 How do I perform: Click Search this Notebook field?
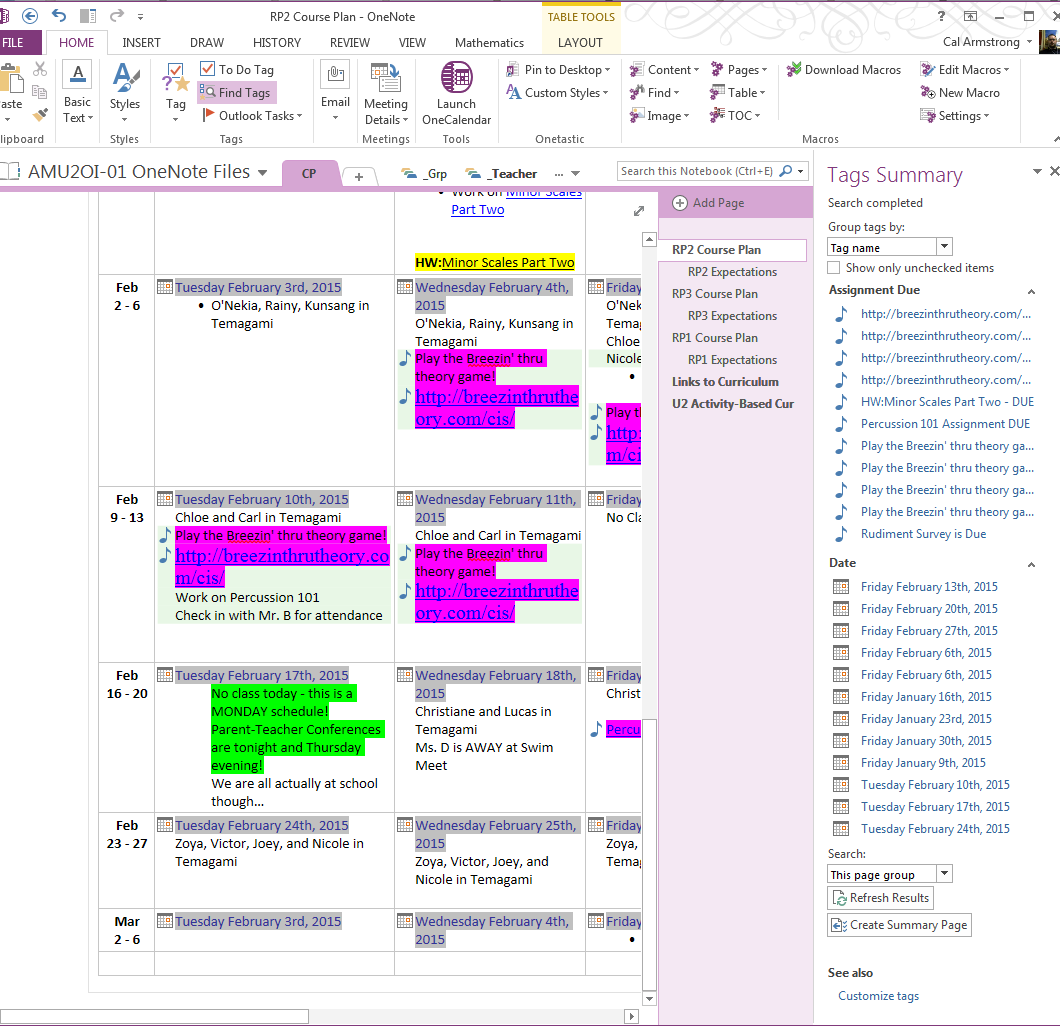tap(696, 171)
